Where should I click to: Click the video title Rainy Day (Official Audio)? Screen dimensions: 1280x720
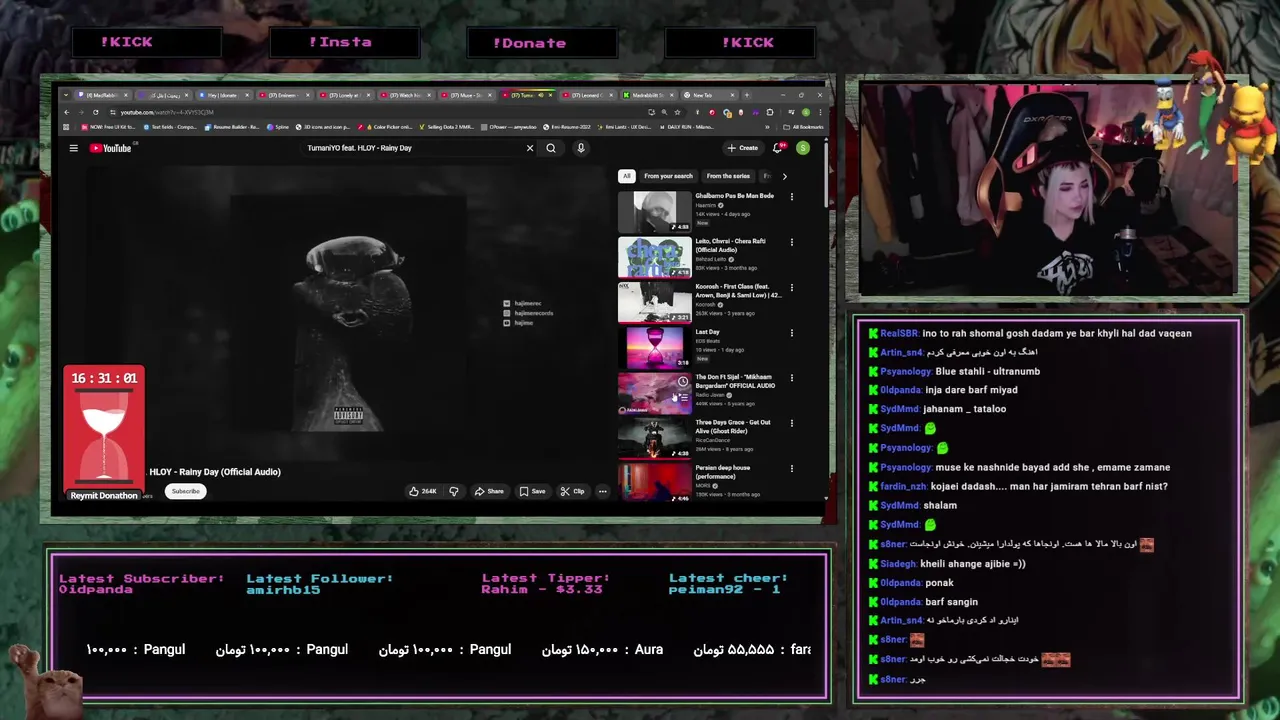click(x=215, y=472)
